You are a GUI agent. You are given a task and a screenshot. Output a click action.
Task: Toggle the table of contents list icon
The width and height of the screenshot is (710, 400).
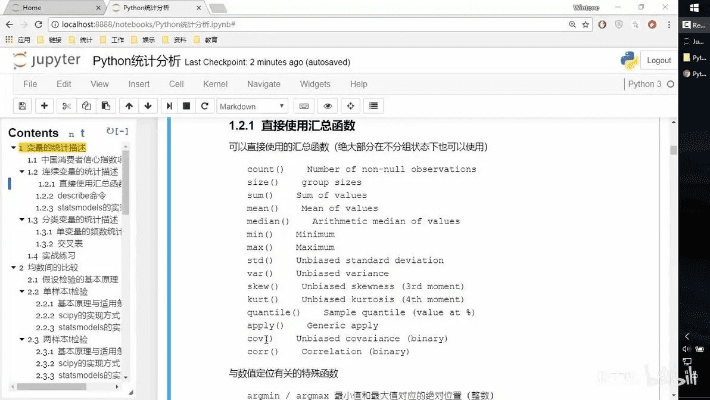[373, 106]
